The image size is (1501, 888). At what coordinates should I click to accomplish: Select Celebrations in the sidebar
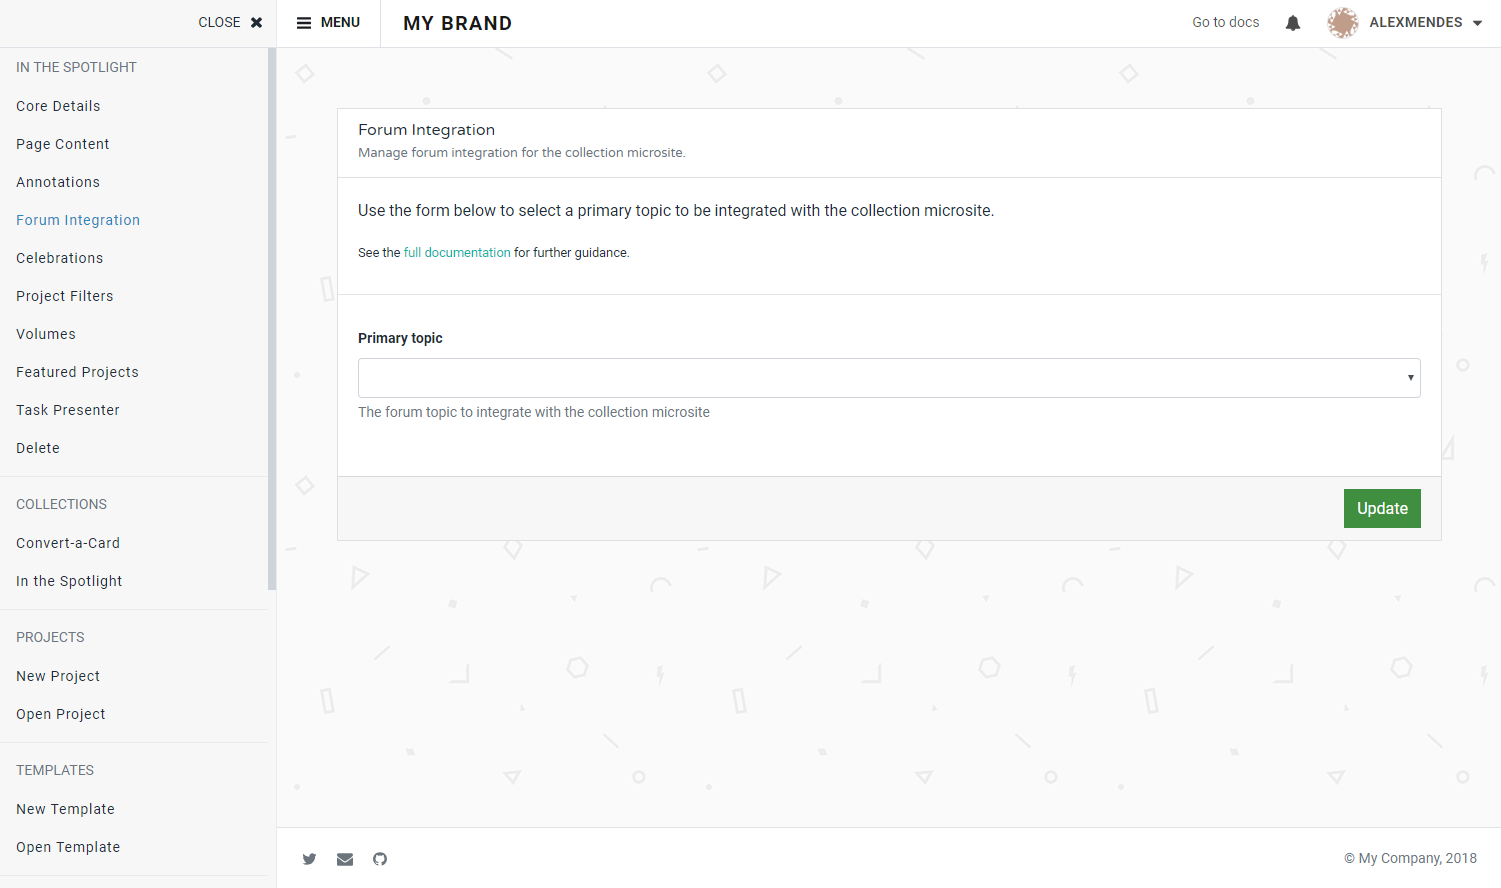(59, 258)
